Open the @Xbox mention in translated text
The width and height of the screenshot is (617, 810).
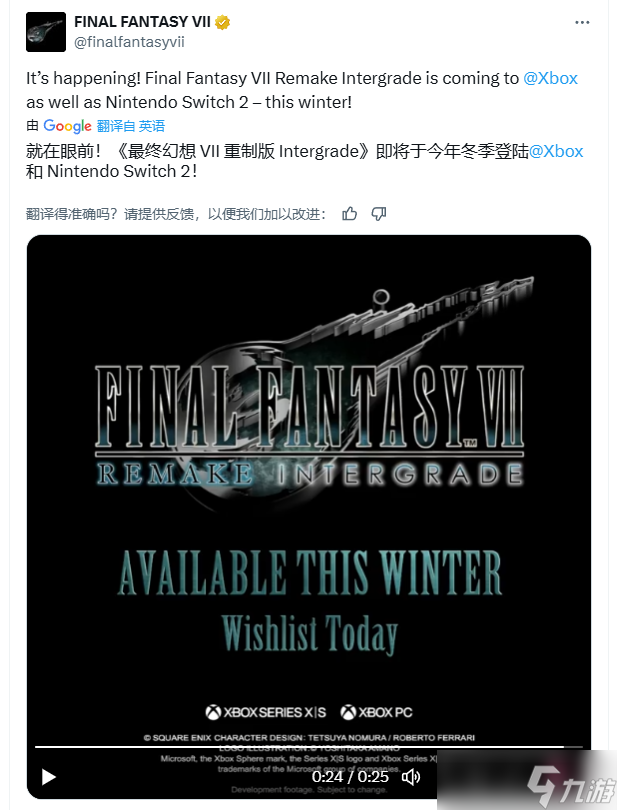pos(556,151)
